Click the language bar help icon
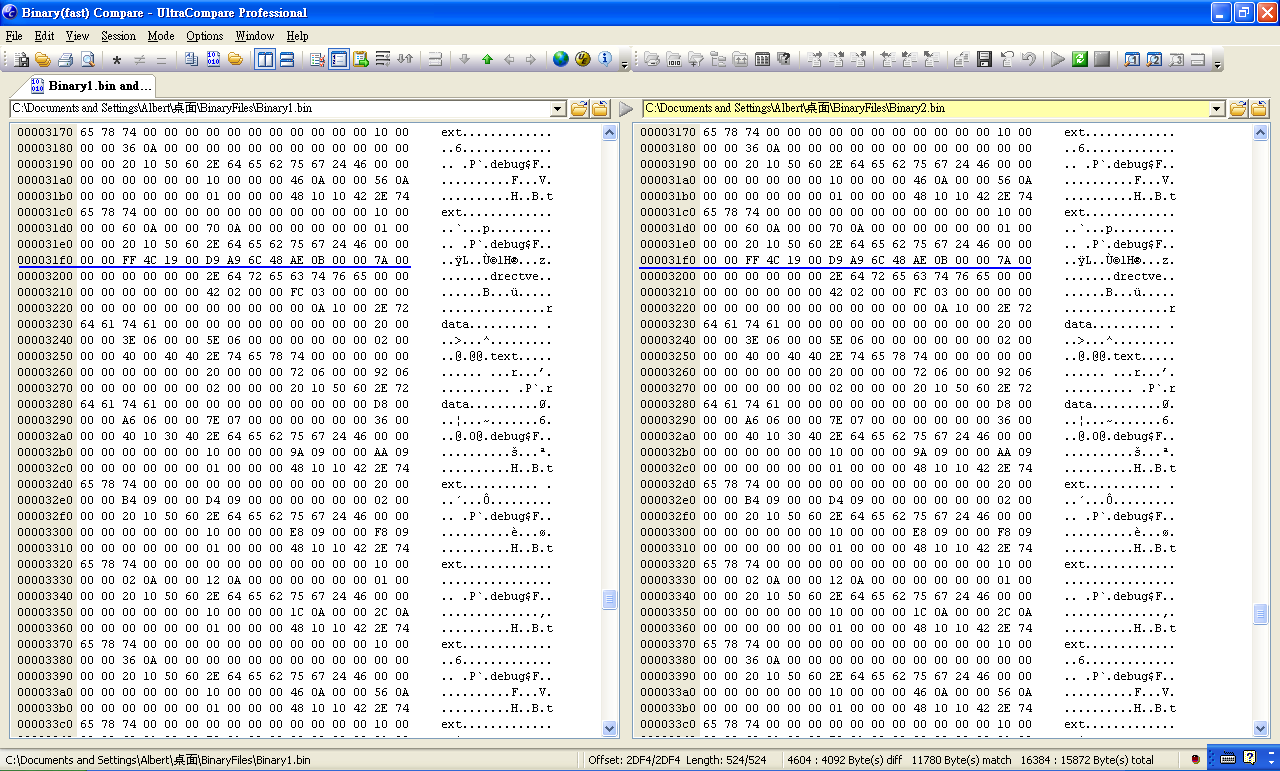This screenshot has height=771, width=1280. point(1249,758)
